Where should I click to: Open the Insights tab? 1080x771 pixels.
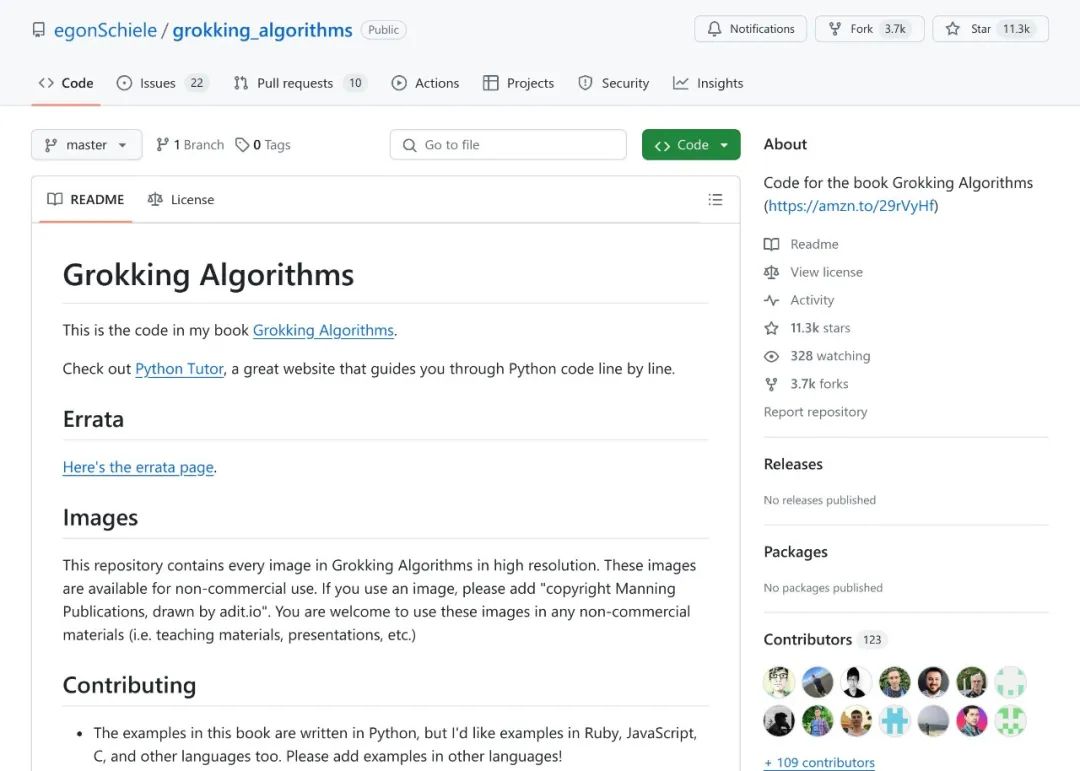[708, 83]
